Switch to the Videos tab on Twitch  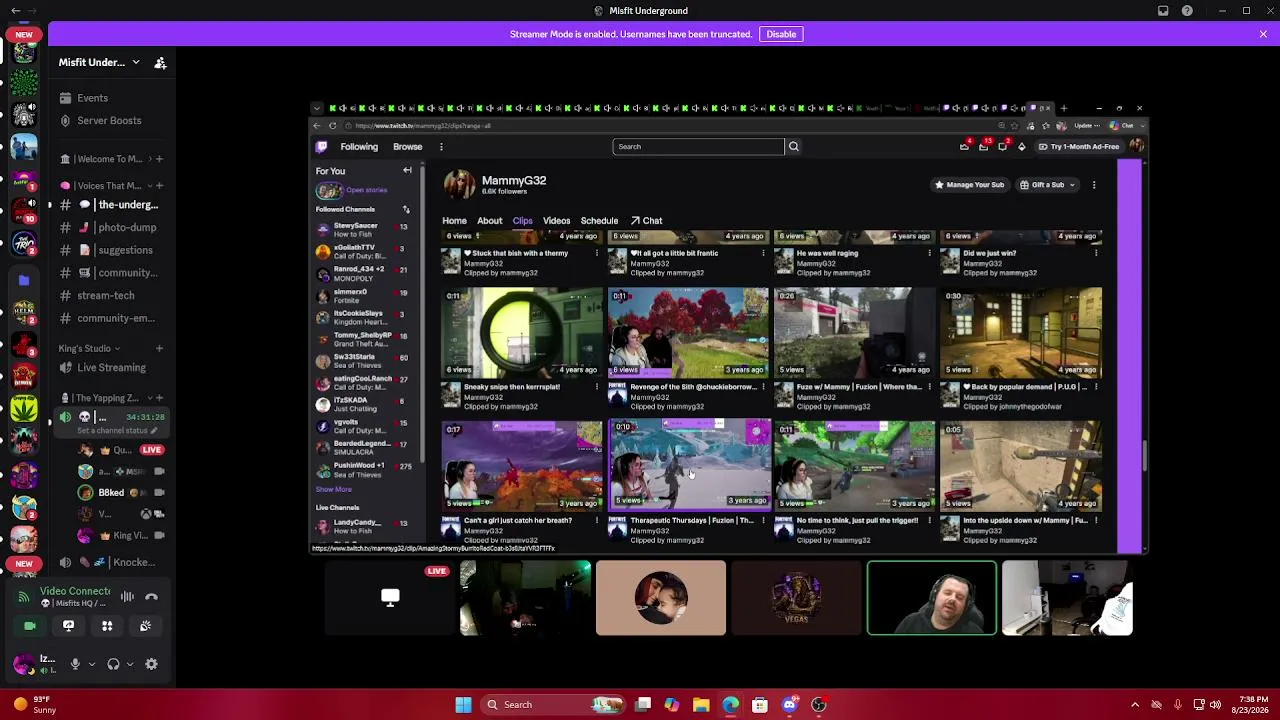pos(556,221)
